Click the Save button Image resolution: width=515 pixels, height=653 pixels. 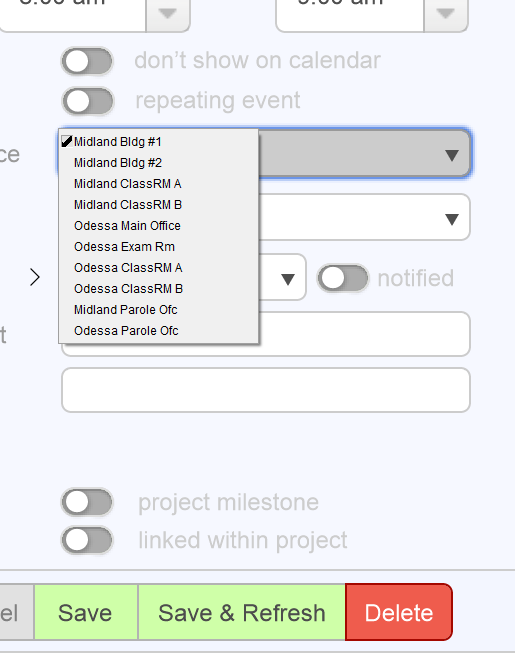(x=86, y=612)
